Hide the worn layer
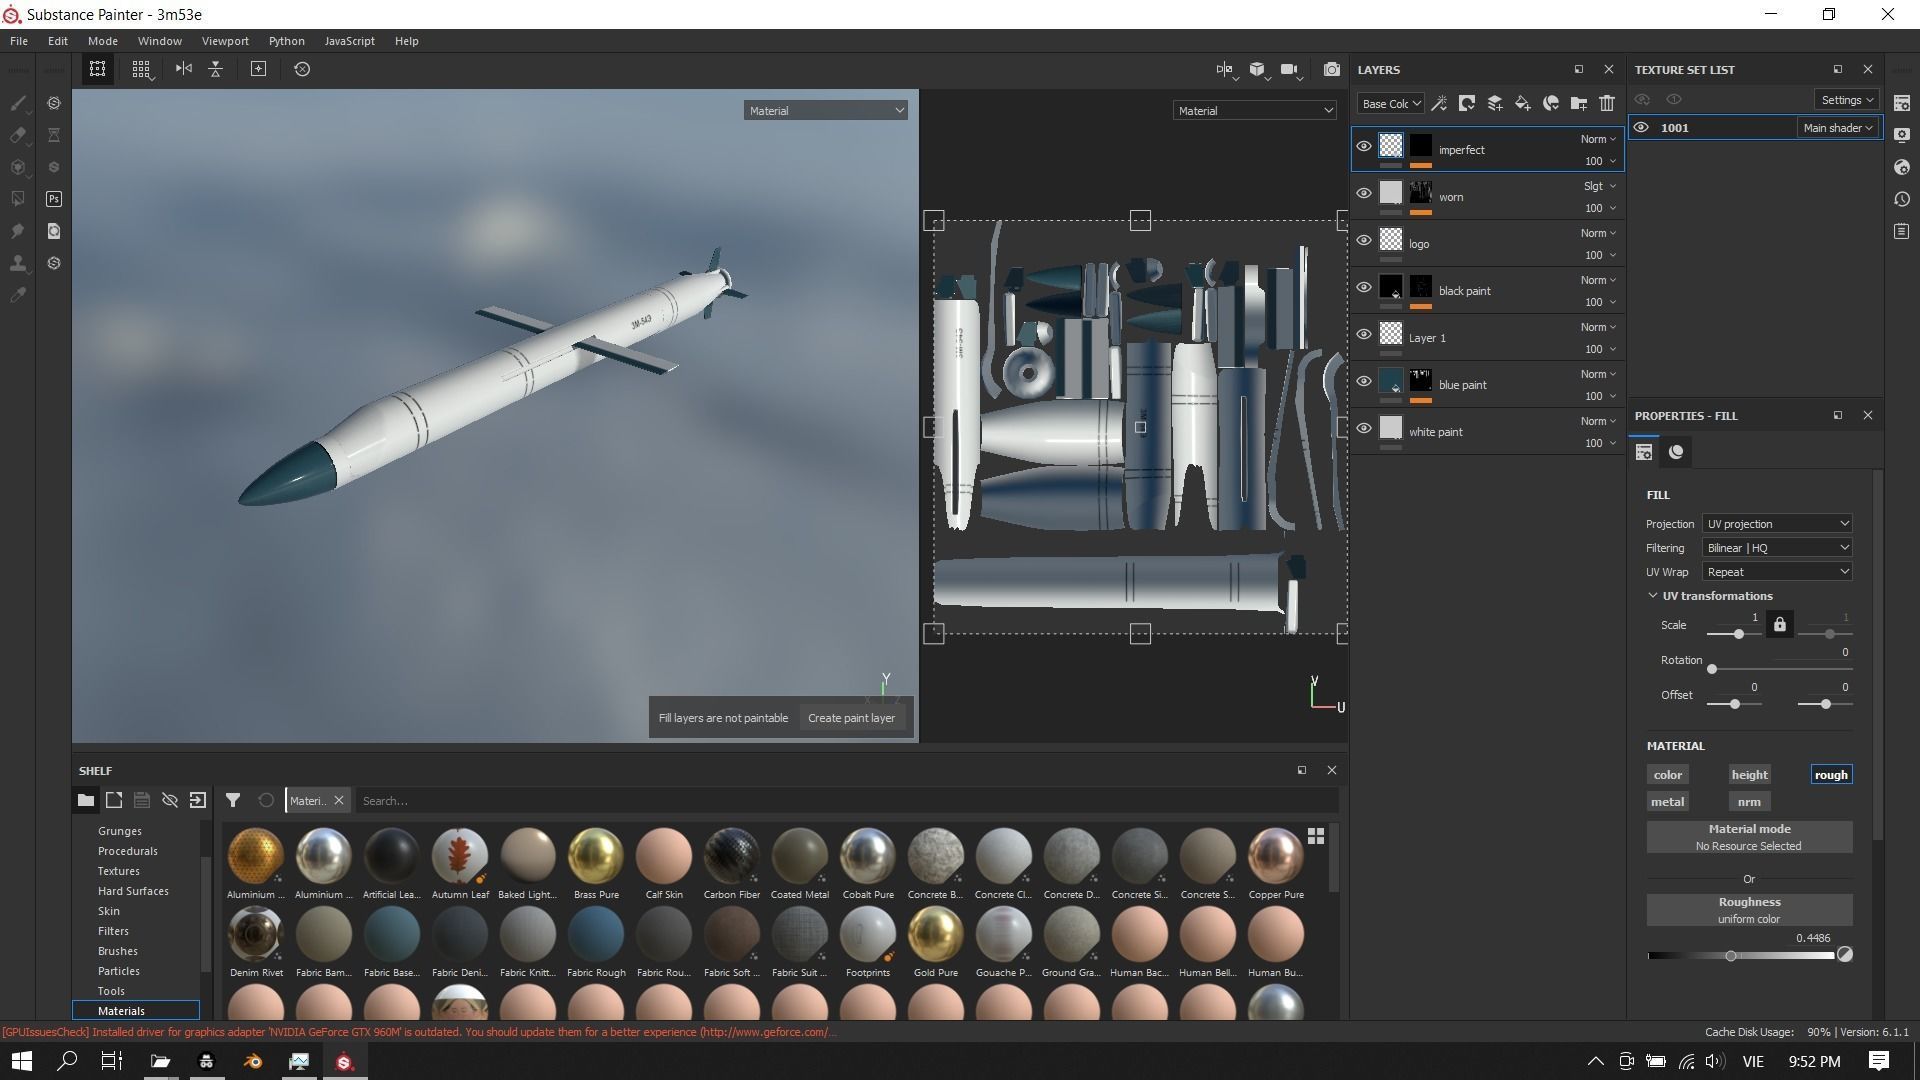The image size is (1920, 1080). [x=1363, y=194]
